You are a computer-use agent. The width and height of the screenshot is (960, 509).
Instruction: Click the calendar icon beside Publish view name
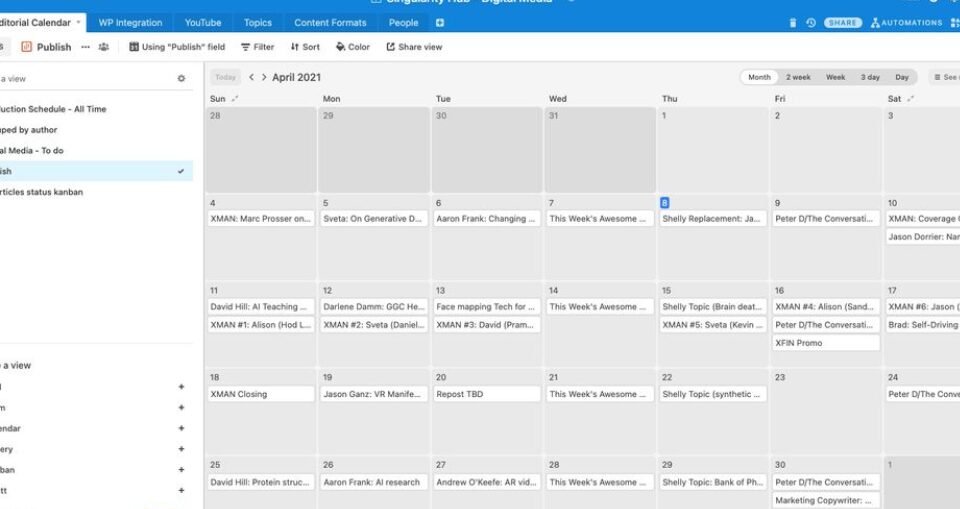[26, 47]
